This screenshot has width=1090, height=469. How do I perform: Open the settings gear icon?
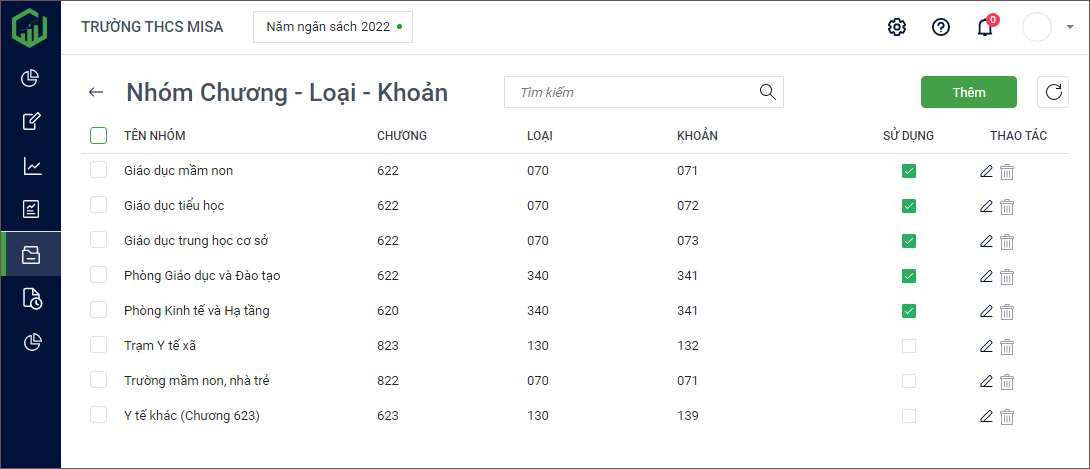896,27
